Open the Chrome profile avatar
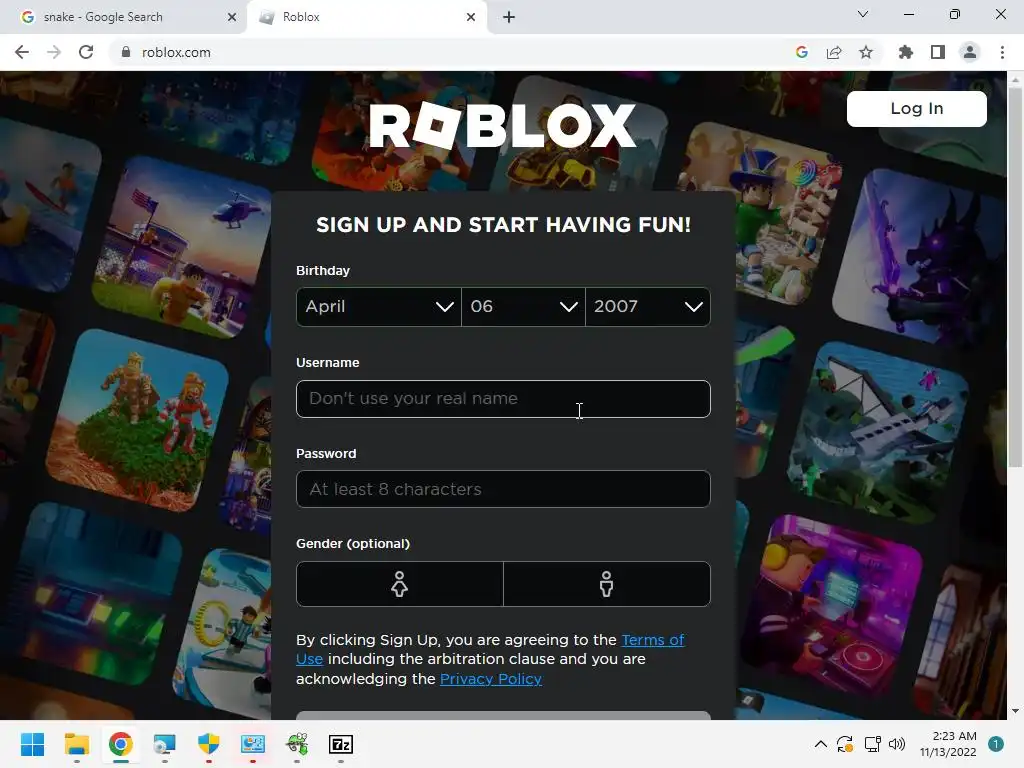 [970, 52]
